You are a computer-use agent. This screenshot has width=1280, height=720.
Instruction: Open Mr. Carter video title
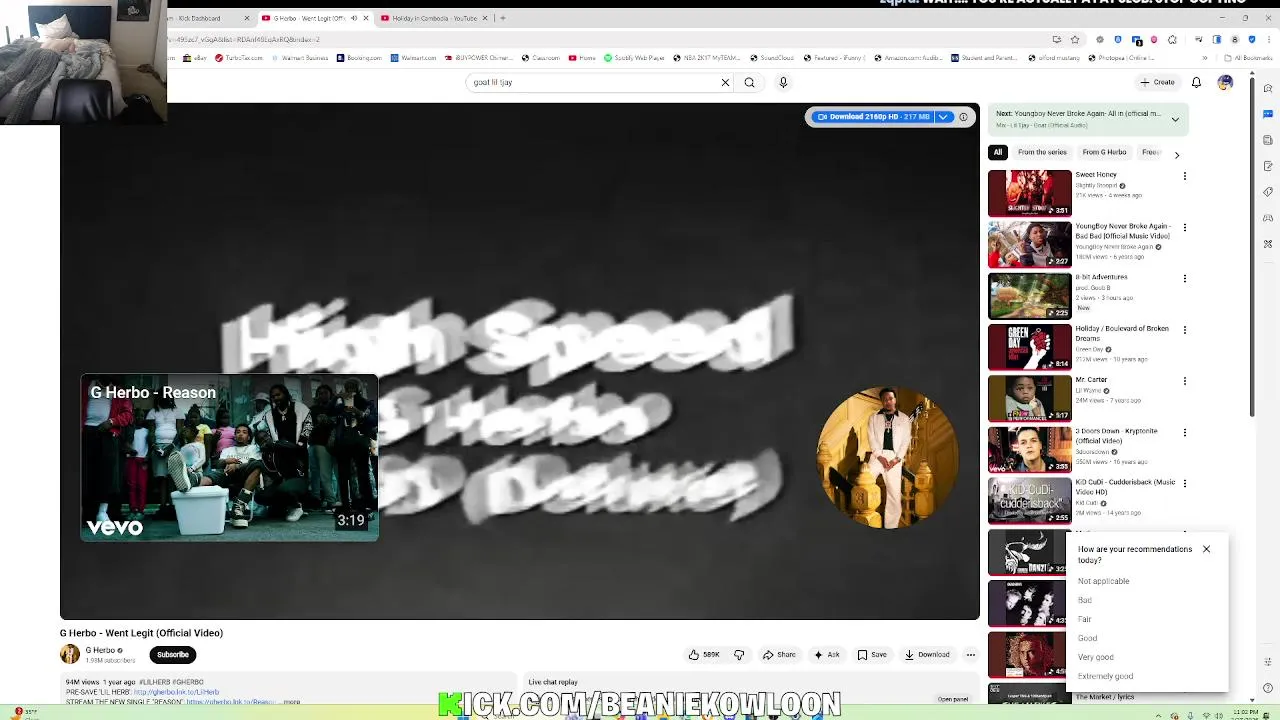[x=1091, y=380]
